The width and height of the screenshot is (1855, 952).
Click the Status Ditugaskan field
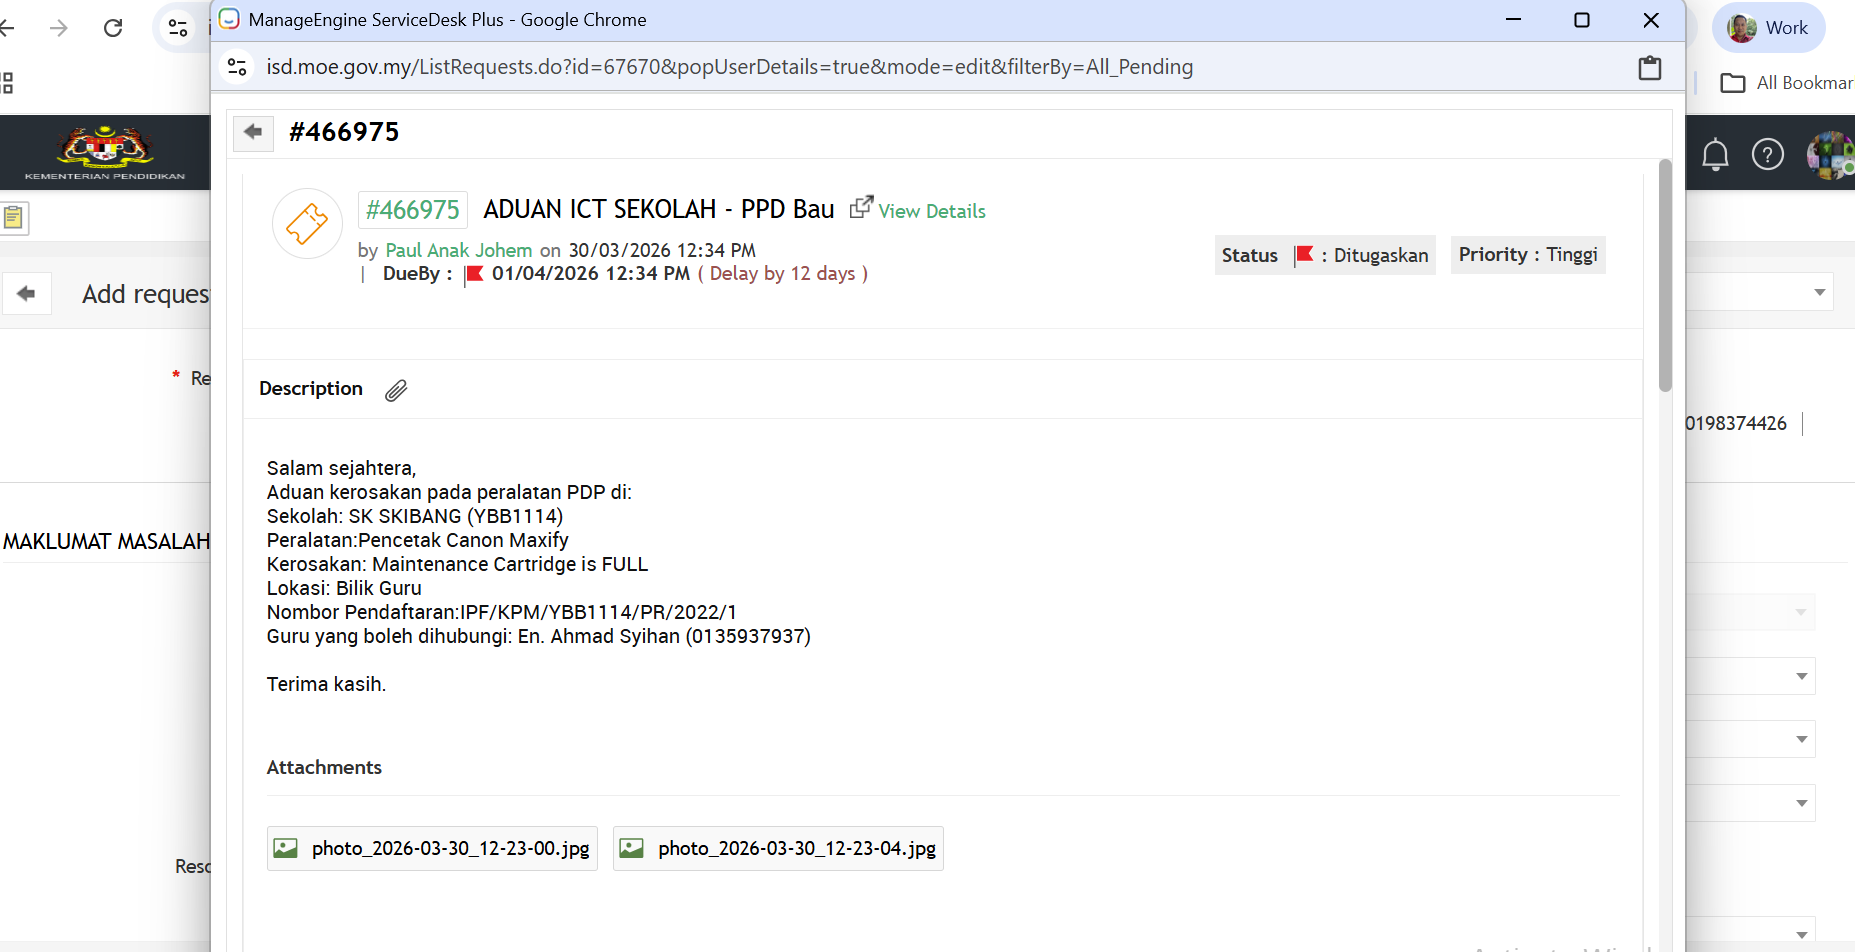click(1324, 255)
